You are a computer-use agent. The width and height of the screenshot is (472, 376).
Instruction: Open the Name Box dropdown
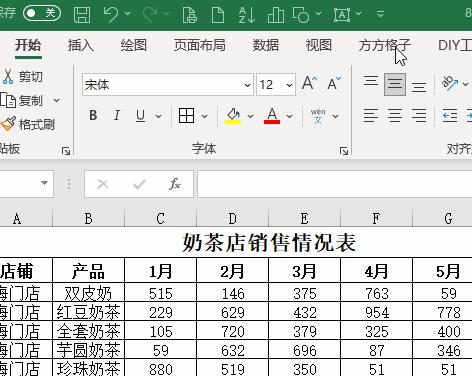pyautogui.click(x=44, y=183)
